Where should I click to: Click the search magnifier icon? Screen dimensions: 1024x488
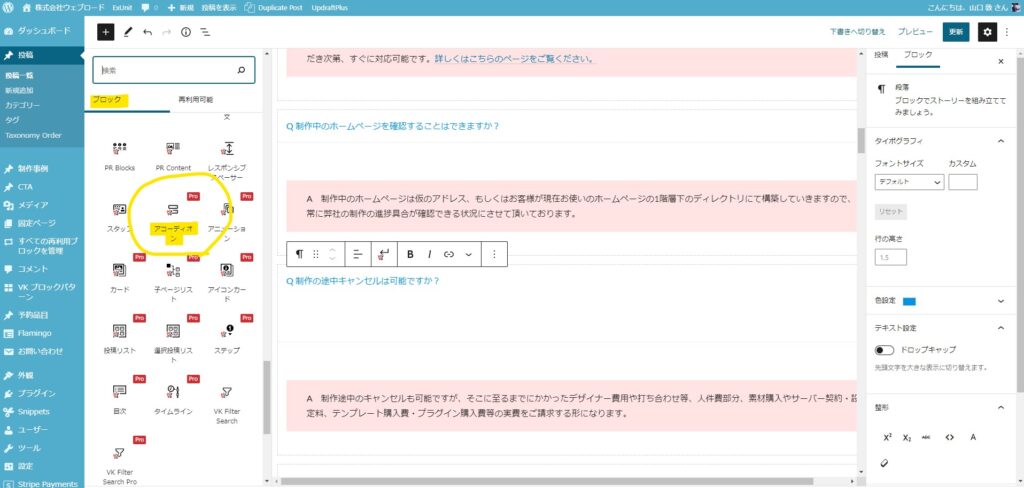tap(241, 70)
